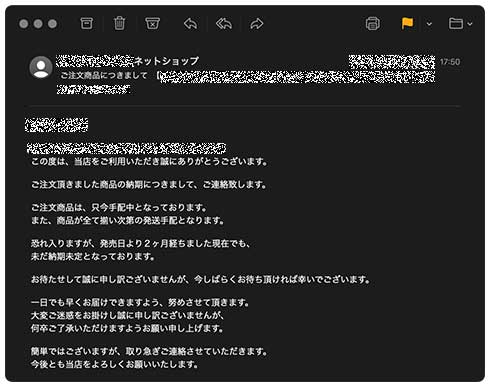The height and width of the screenshot is (387, 490).
Task: Close the mail window with the leftmost window button
Action: click(24, 24)
